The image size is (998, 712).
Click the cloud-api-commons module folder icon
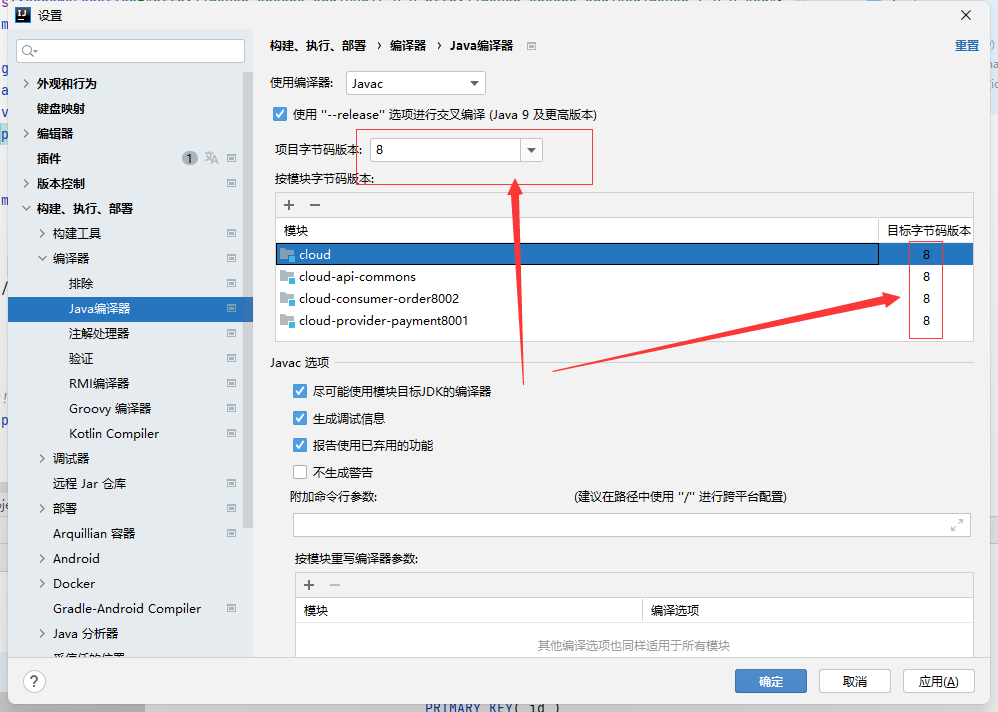pos(288,277)
